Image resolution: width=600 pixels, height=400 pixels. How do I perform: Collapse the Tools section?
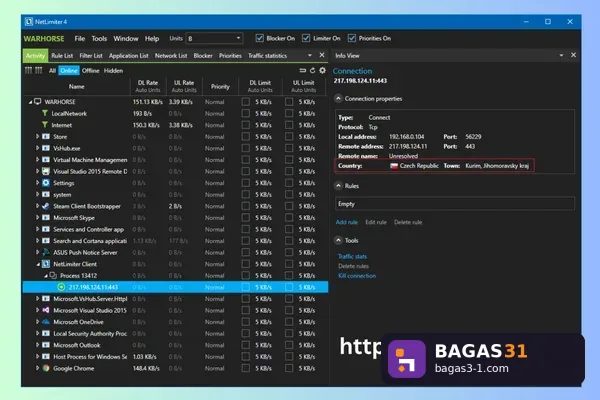point(338,240)
